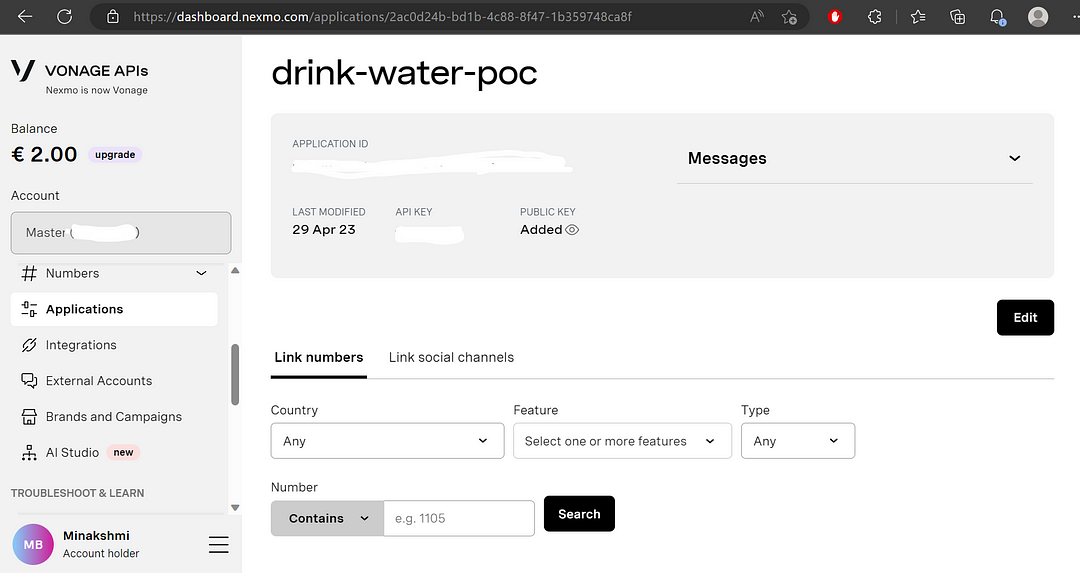Open the hamburger menu beside Minakshmi

point(218,545)
